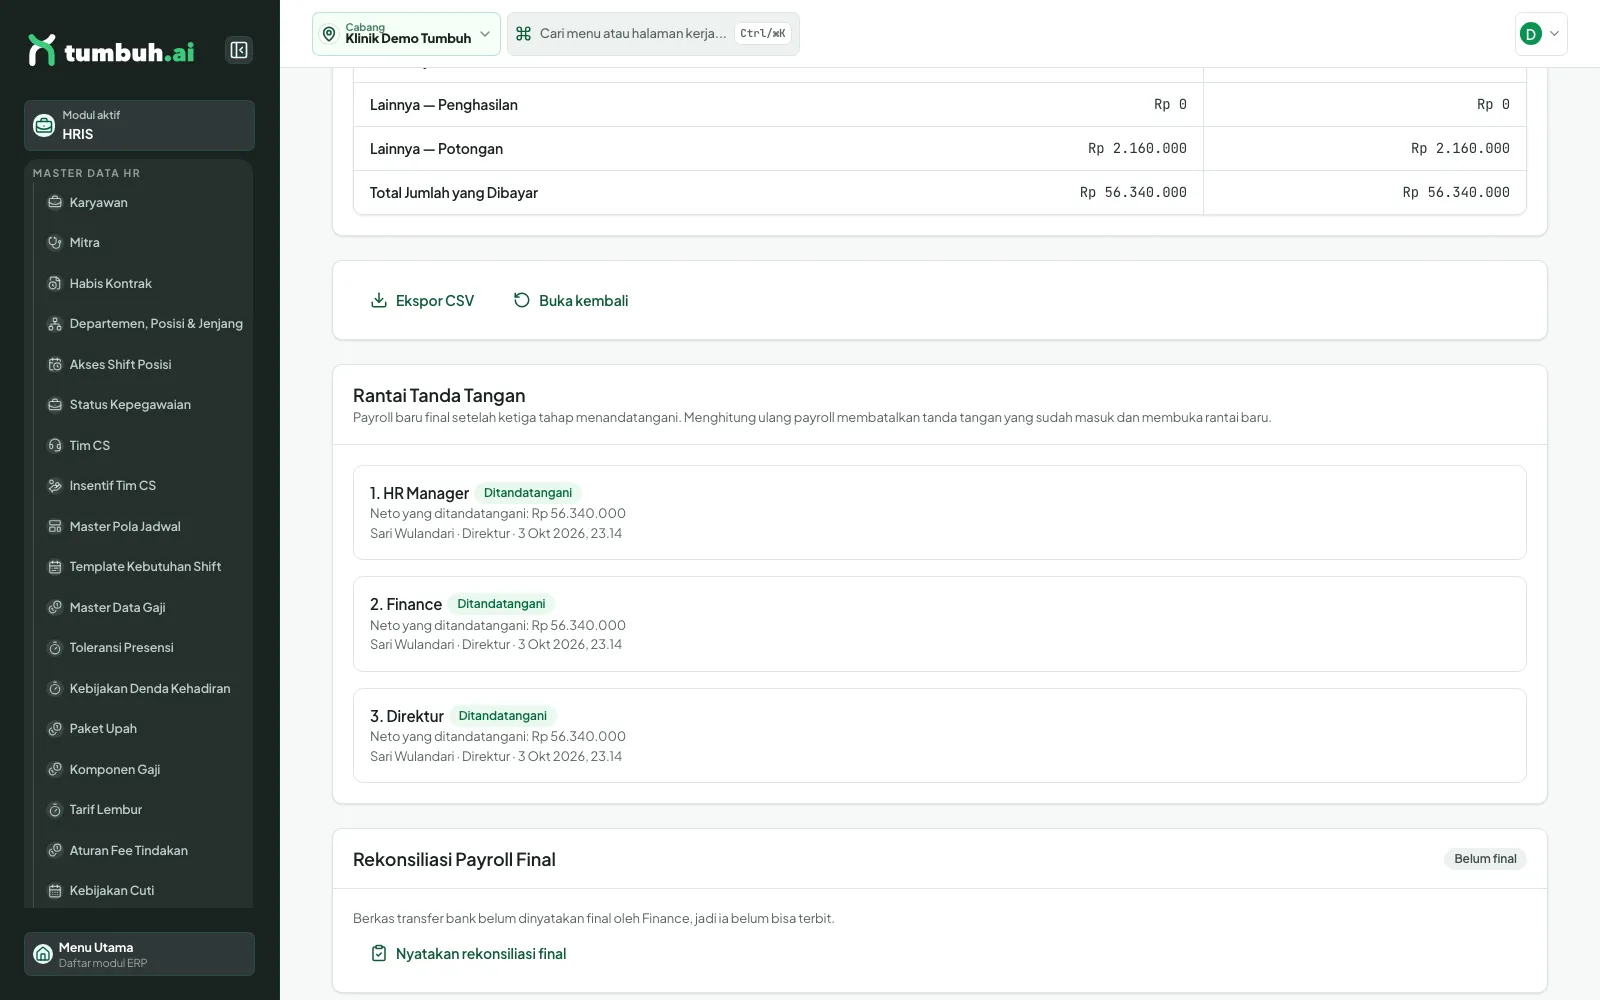Click the Ditandatangani badge for Finance

[x=501, y=604]
